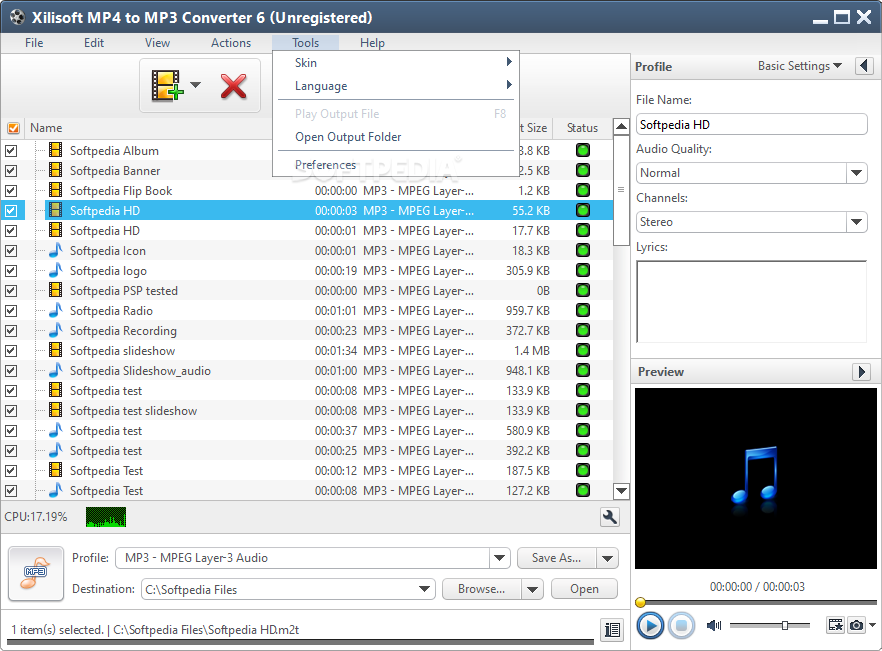Open the Channels dropdown
Viewport: 882px width, 651px height.
pos(856,222)
